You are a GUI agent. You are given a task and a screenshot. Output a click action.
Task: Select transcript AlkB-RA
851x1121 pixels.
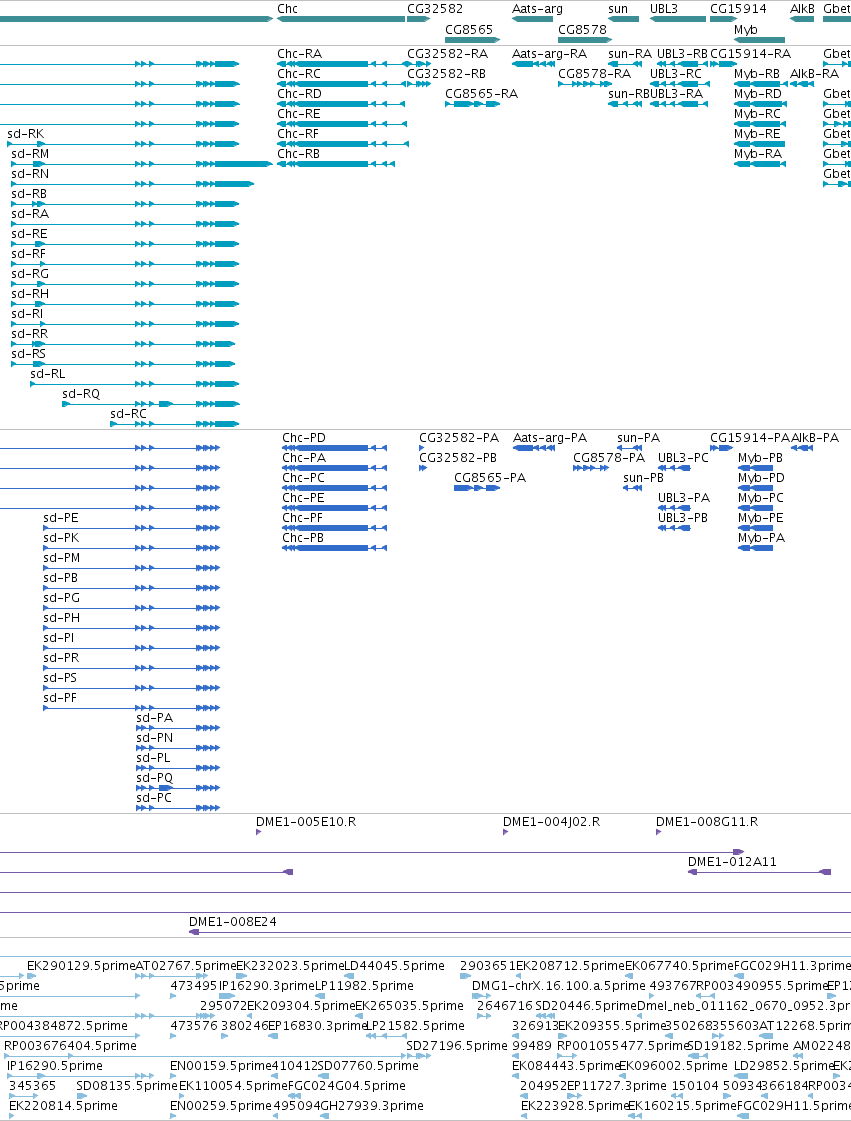click(x=815, y=74)
